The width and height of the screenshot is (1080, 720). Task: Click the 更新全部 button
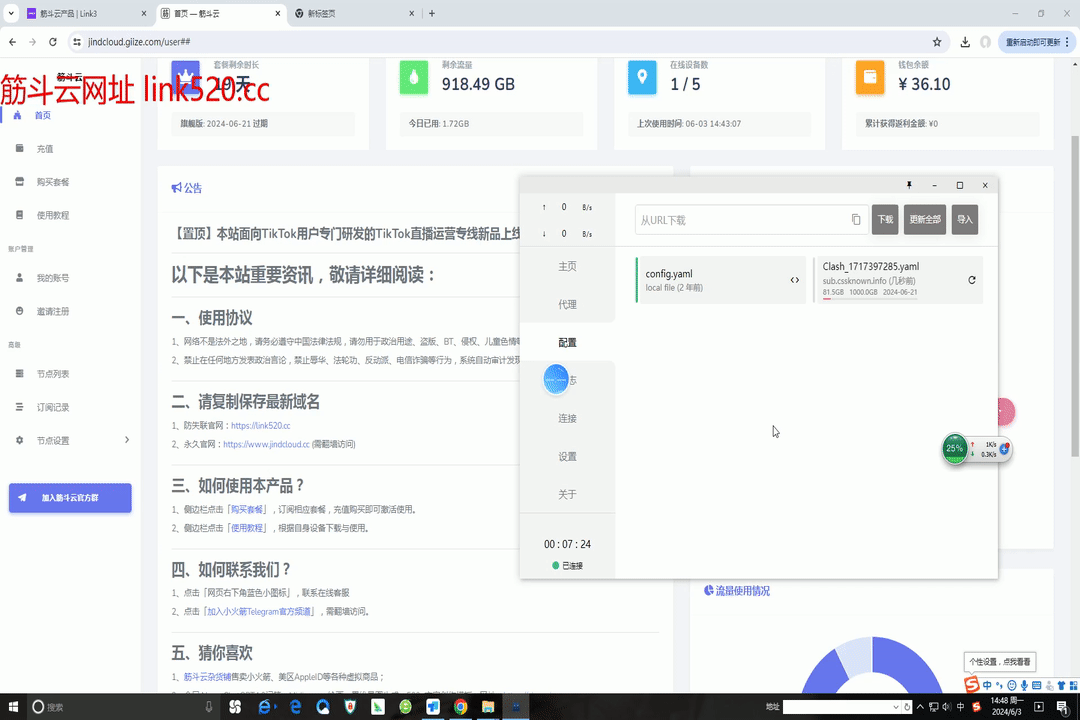pyautogui.click(x=924, y=220)
